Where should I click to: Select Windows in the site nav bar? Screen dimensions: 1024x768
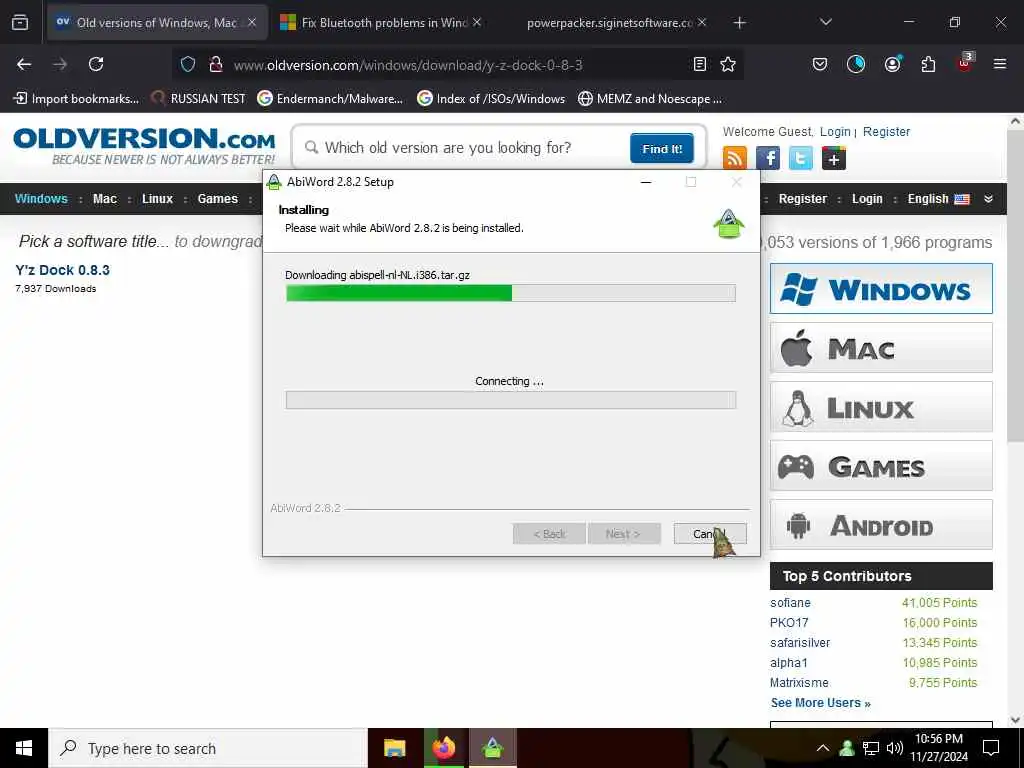pyautogui.click(x=41, y=199)
